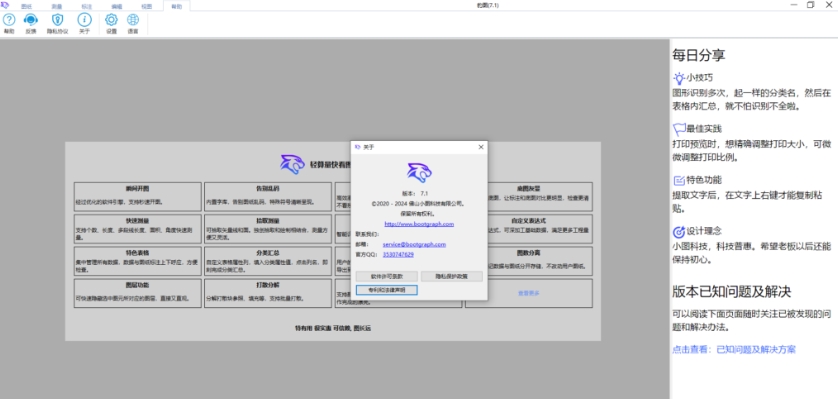Click the 自定义表达式 feature card

tap(540, 229)
